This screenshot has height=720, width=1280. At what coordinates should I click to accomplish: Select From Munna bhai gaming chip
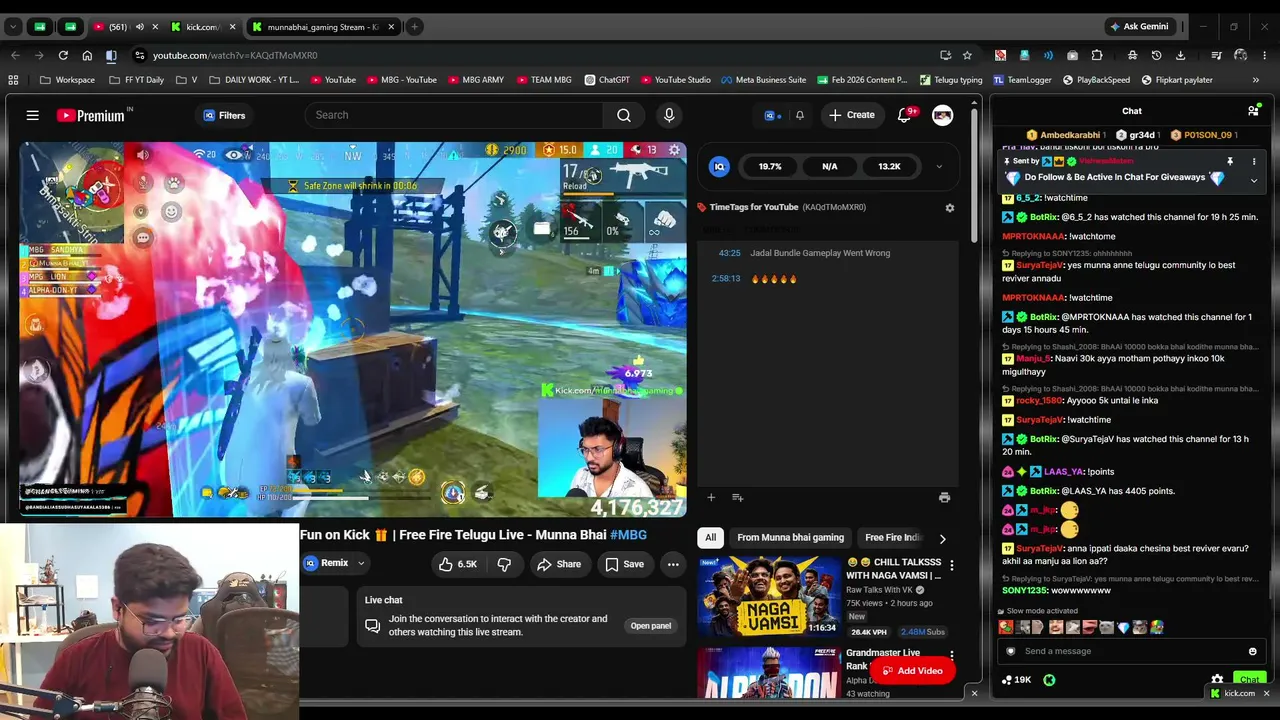[x=790, y=538]
